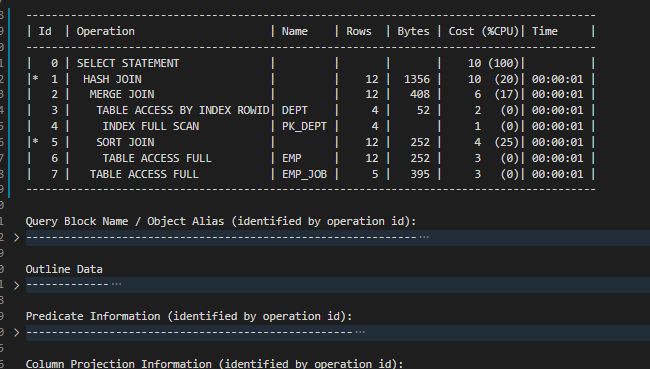Click the Column Projection Information heading
The height and width of the screenshot is (369, 650).
[214, 364]
